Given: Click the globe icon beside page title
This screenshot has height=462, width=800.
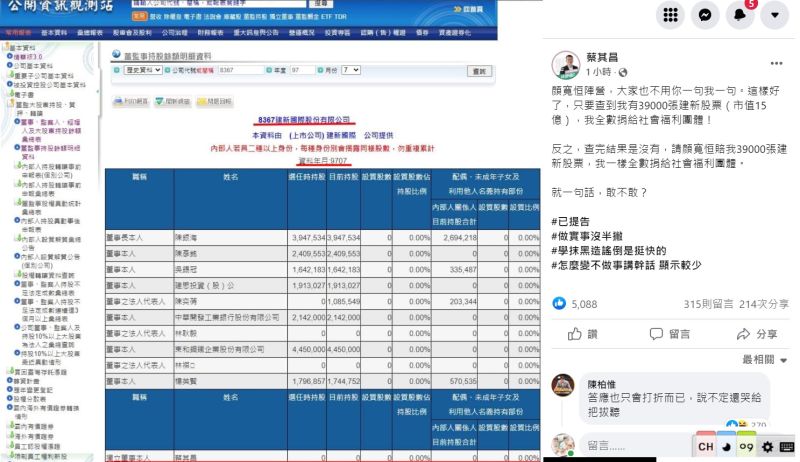Looking at the screenshot, I should 116,54.
